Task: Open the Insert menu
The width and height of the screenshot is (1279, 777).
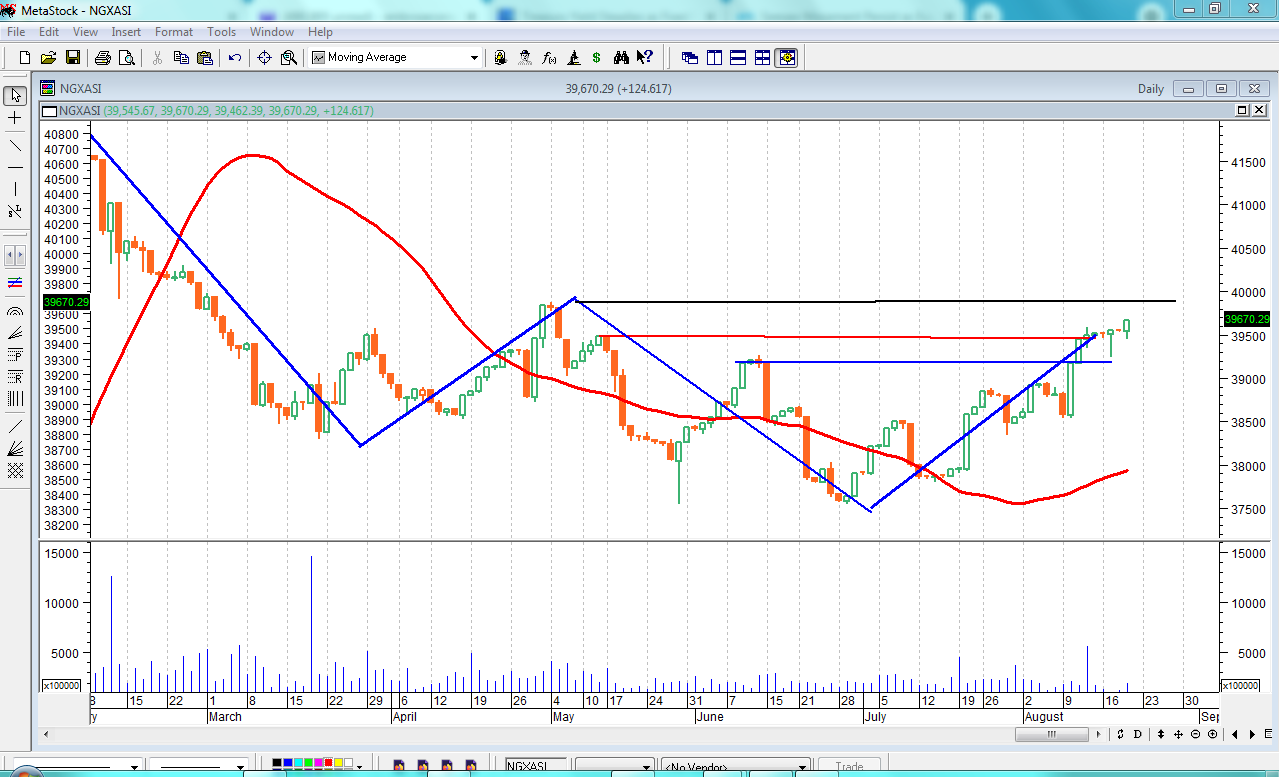Action: pos(126,32)
